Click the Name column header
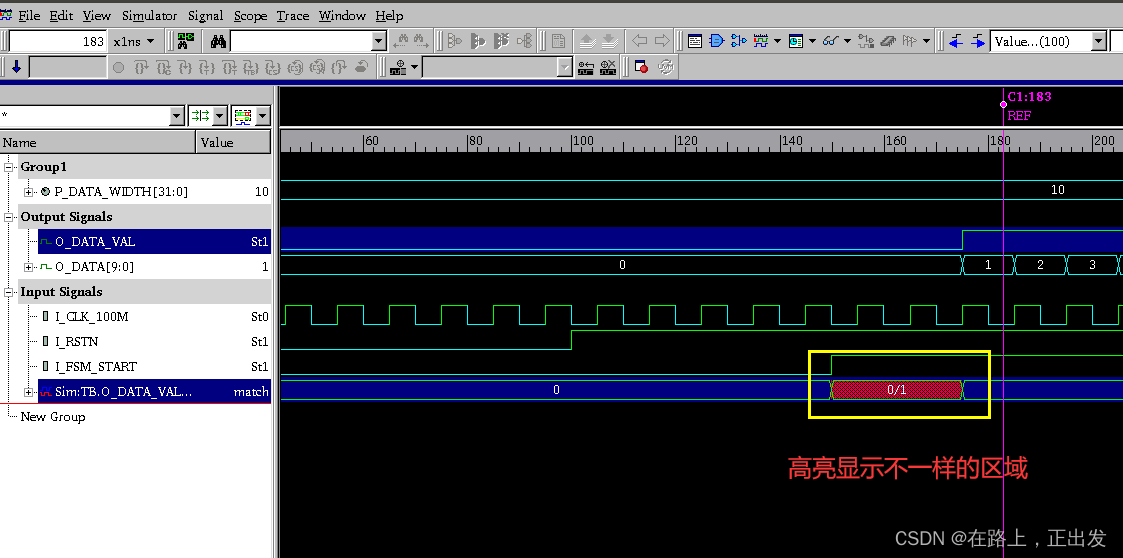1123x558 pixels. (97, 142)
